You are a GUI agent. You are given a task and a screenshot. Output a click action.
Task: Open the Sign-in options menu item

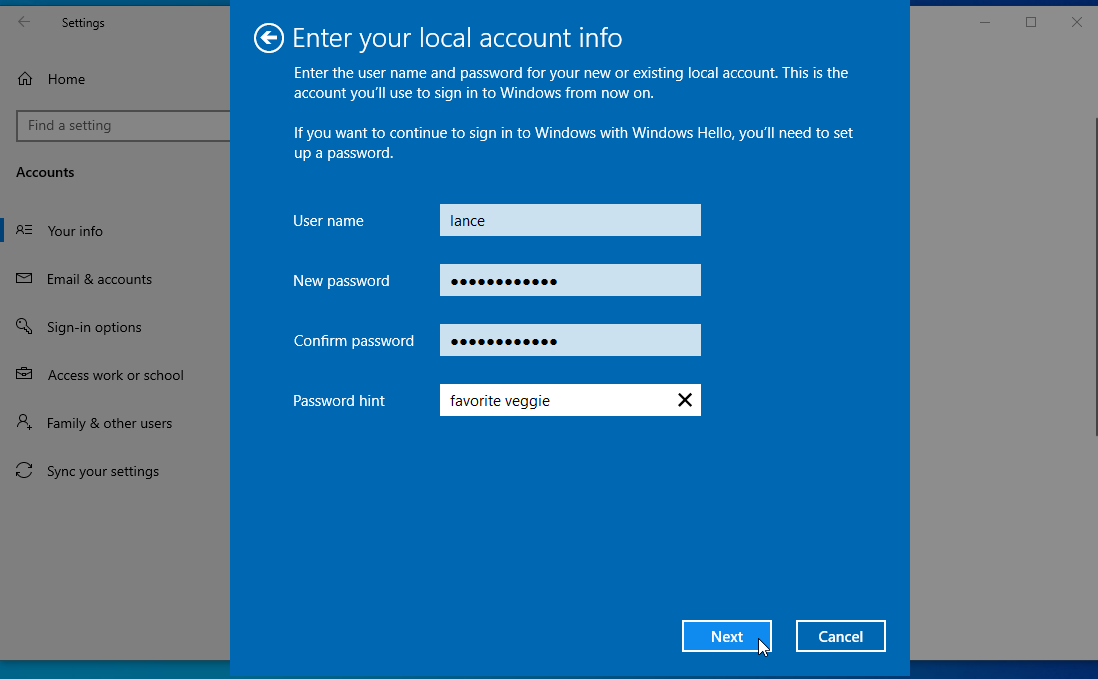tap(94, 327)
